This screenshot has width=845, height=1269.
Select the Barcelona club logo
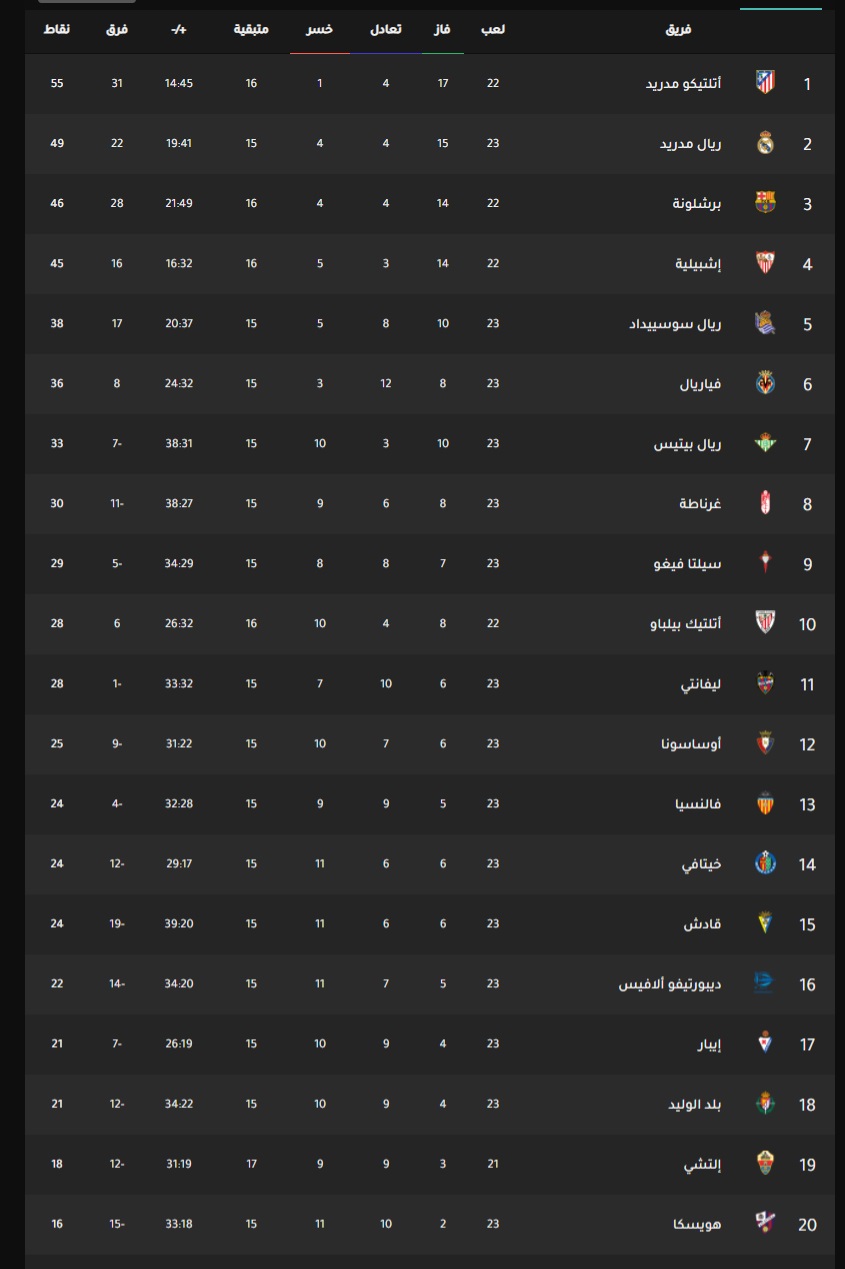765,203
